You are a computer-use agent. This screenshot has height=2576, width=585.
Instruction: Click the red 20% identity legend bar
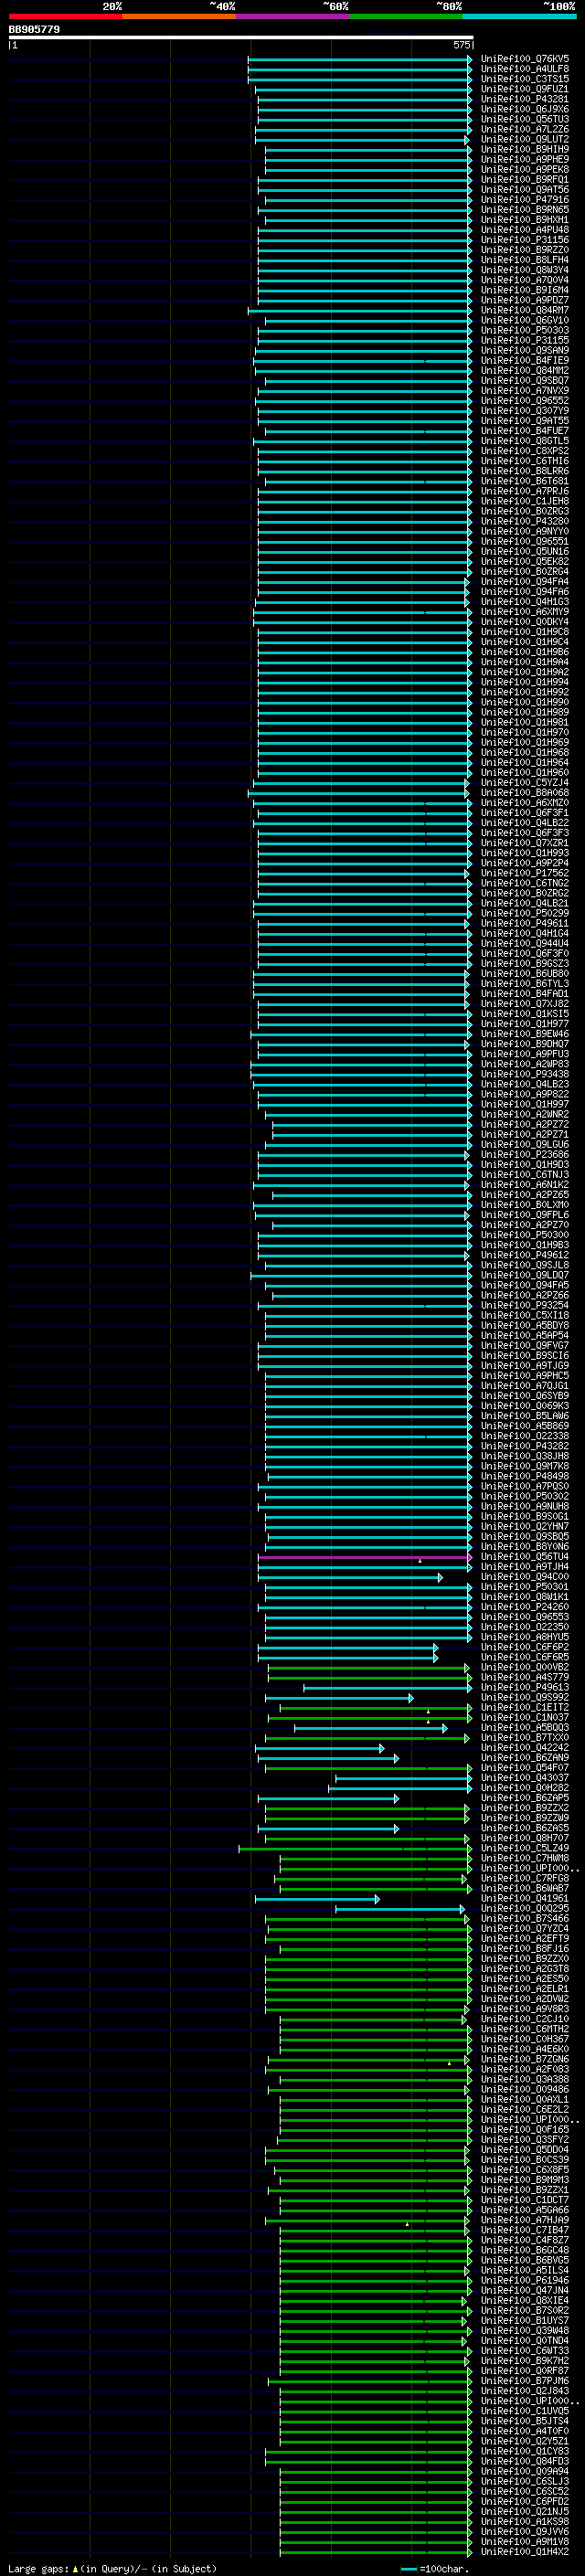(x=65, y=16)
